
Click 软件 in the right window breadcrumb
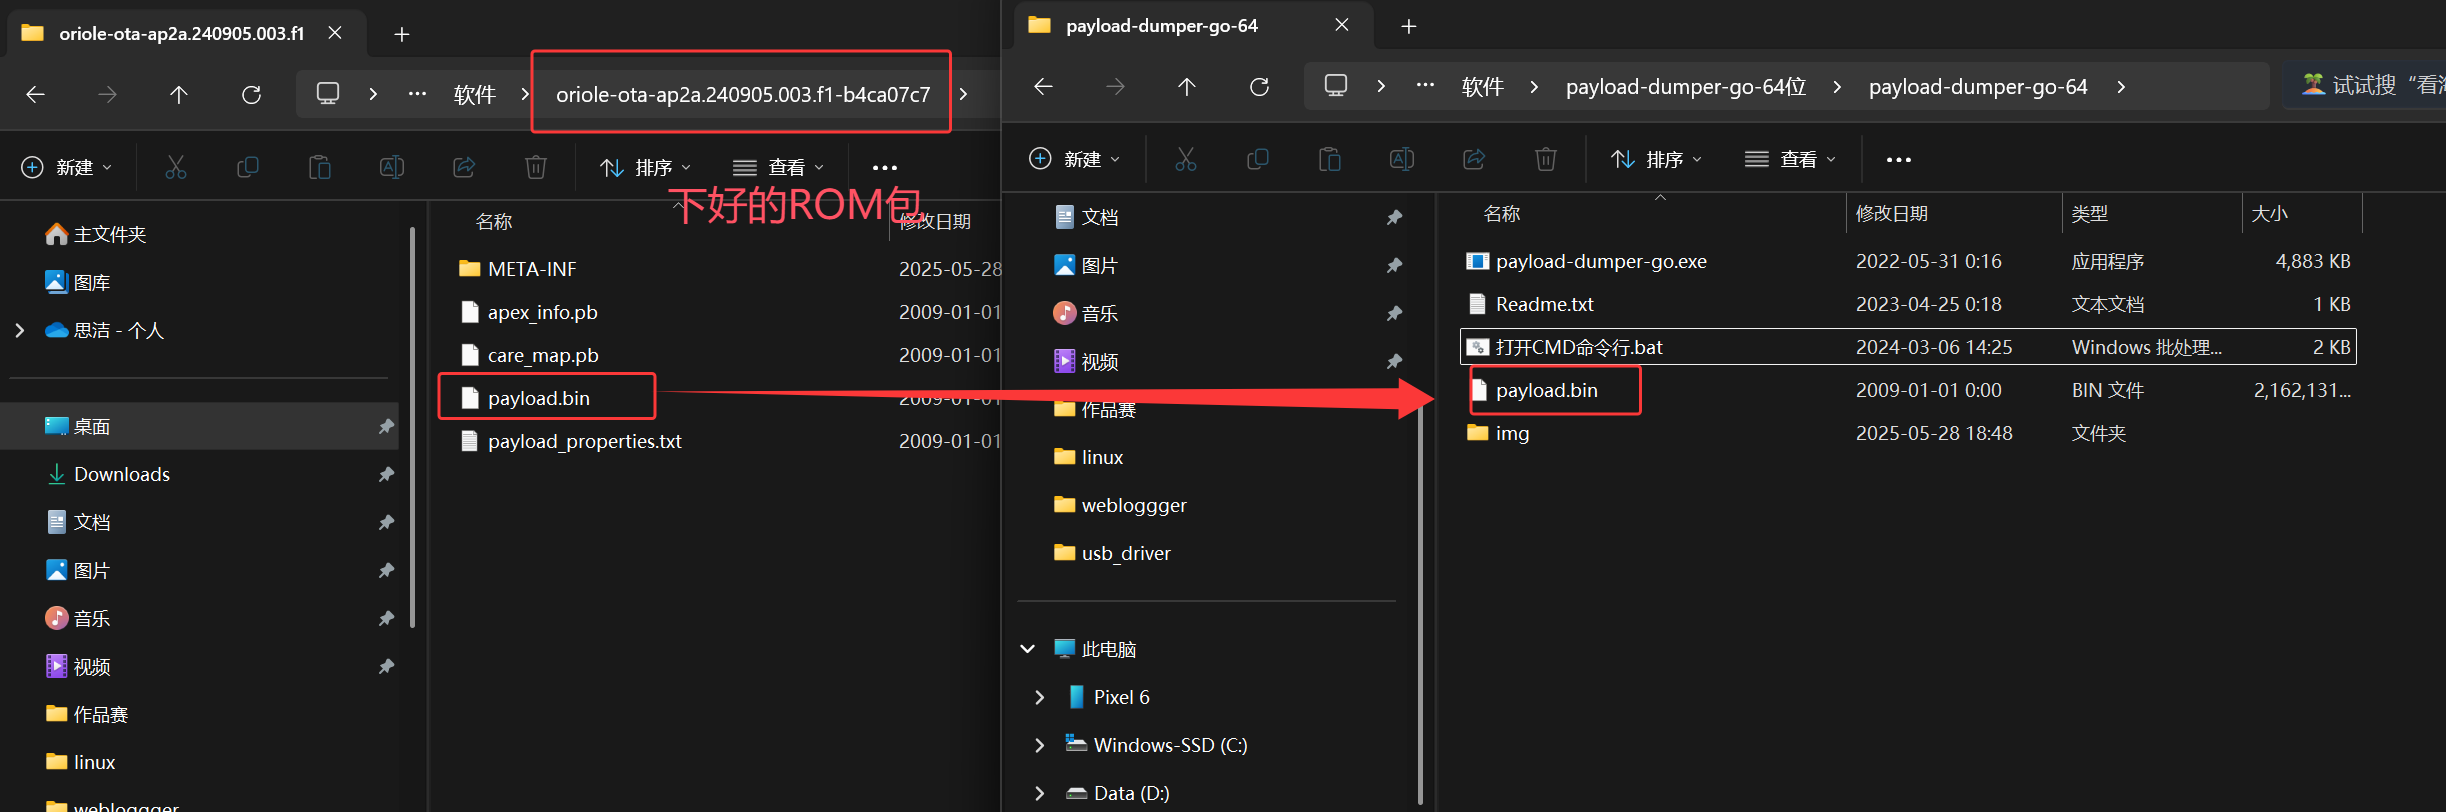tap(1482, 87)
